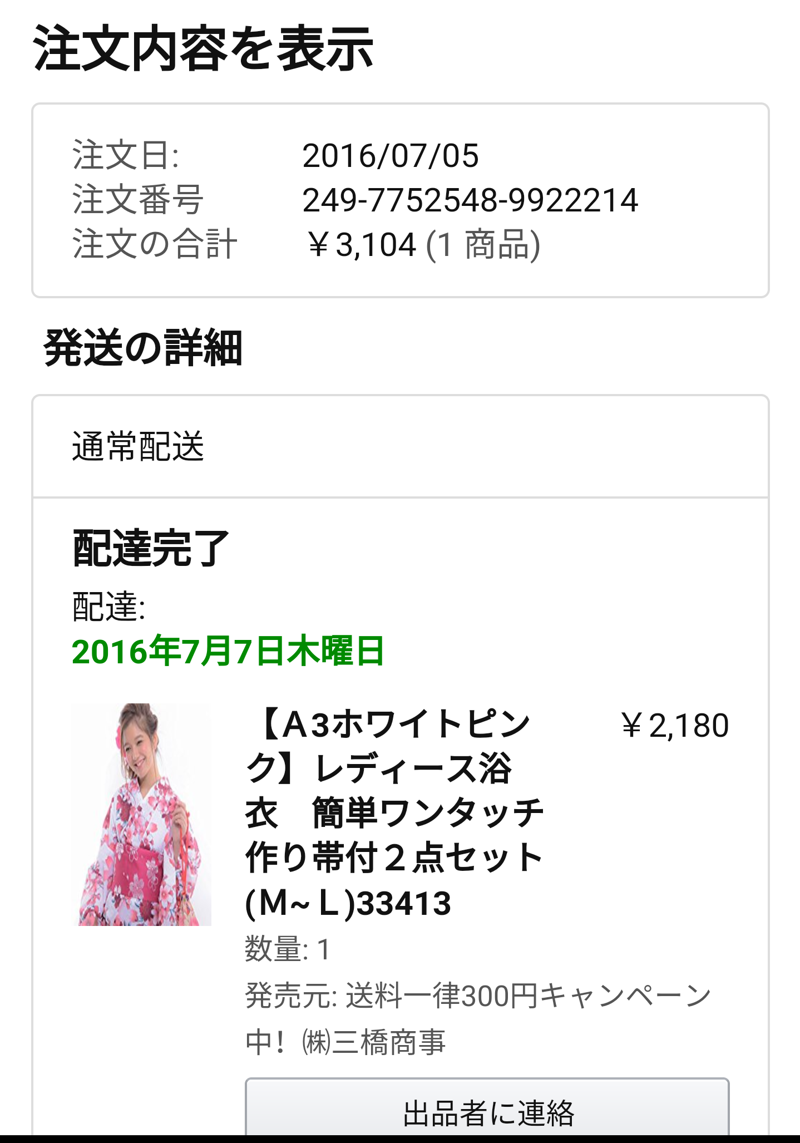Open the レディース浴衣 product title link
This screenshot has width=800, height=1143.
tap(395, 814)
